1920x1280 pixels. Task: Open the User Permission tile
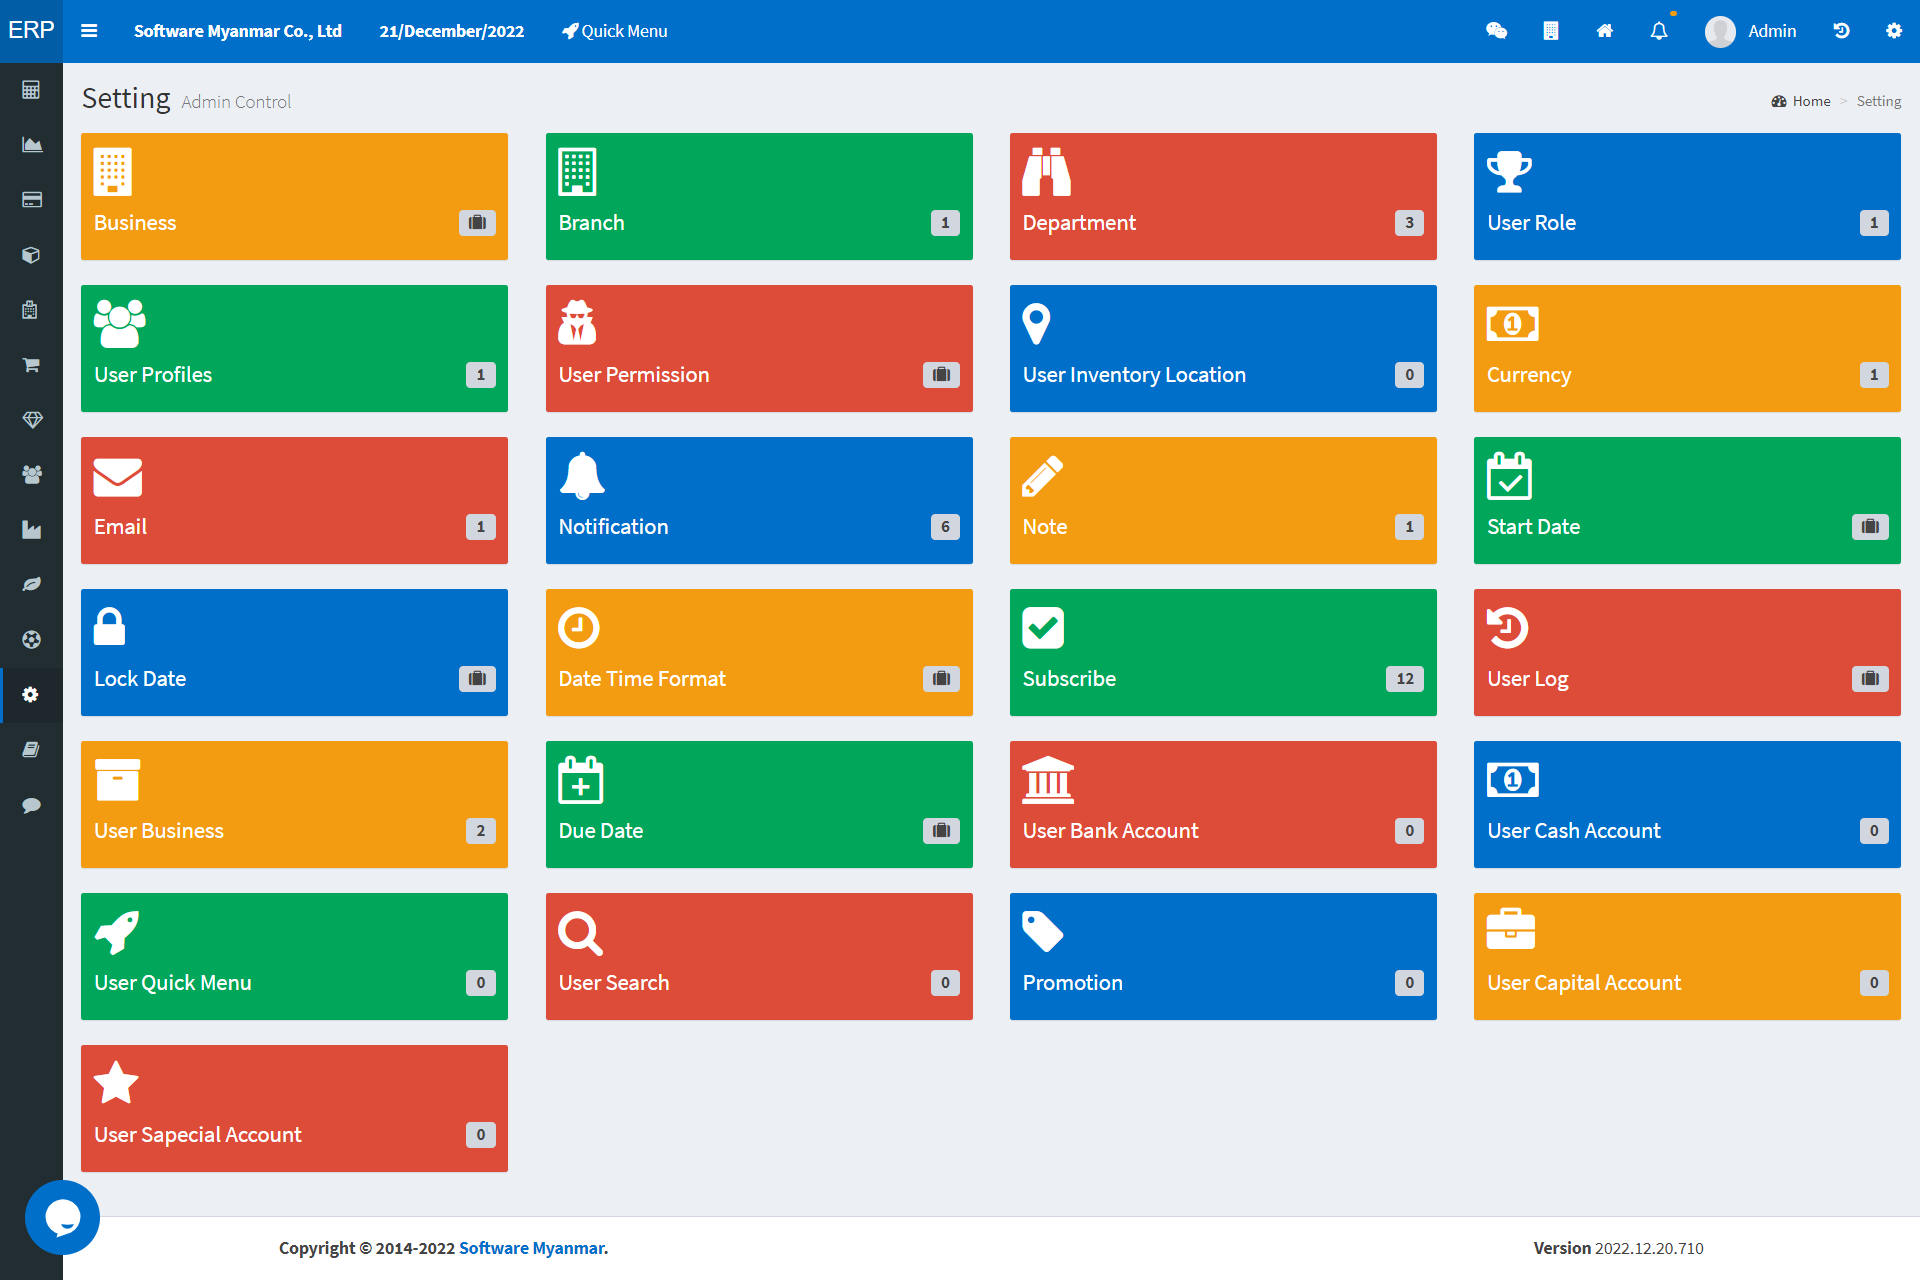click(759, 349)
